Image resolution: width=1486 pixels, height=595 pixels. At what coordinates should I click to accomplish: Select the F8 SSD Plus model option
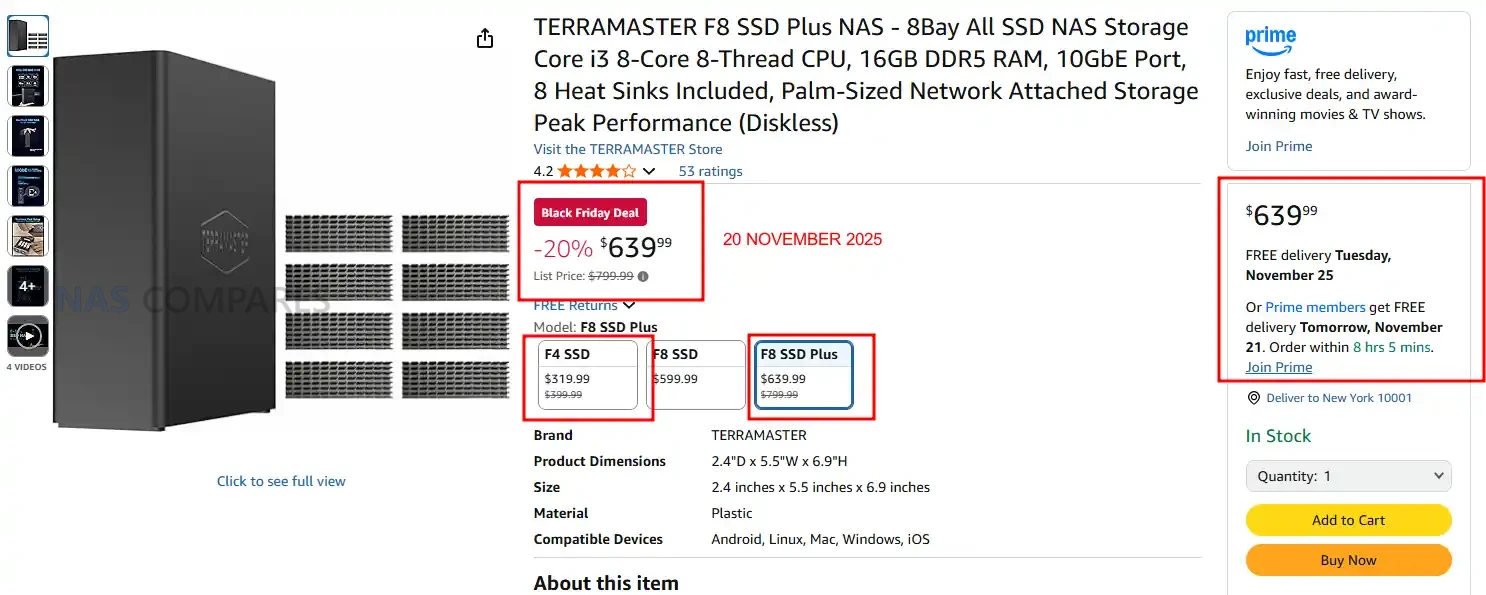(803, 375)
